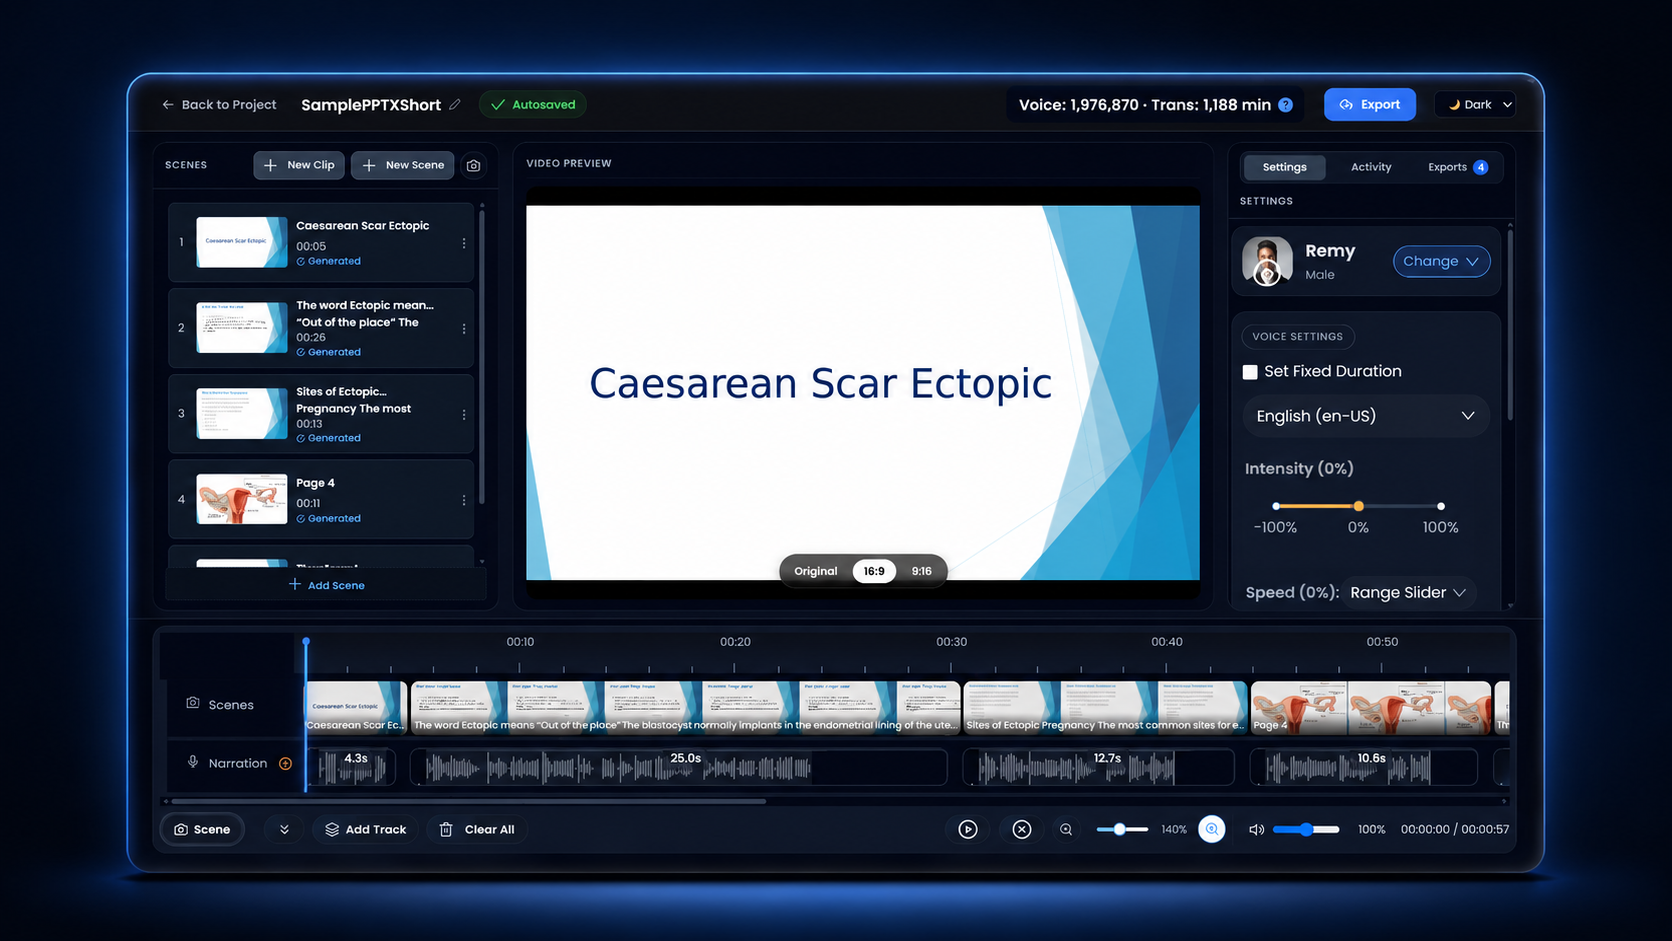The width and height of the screenshot is (1672, 941).
Task: Click the scenes list vertical scrollbar
Action: point(482,355)
